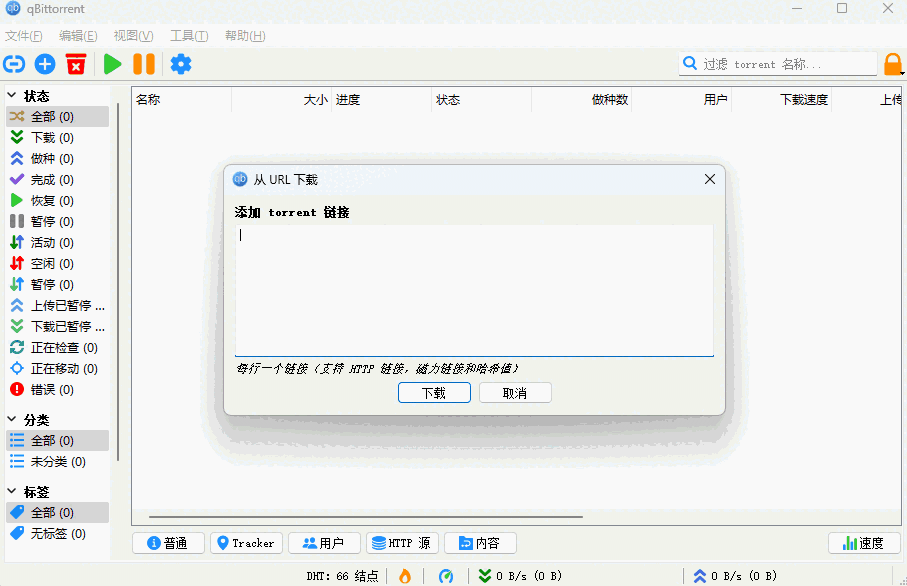Collapse the 分类 sidebar section

click(x=12, y=420)
